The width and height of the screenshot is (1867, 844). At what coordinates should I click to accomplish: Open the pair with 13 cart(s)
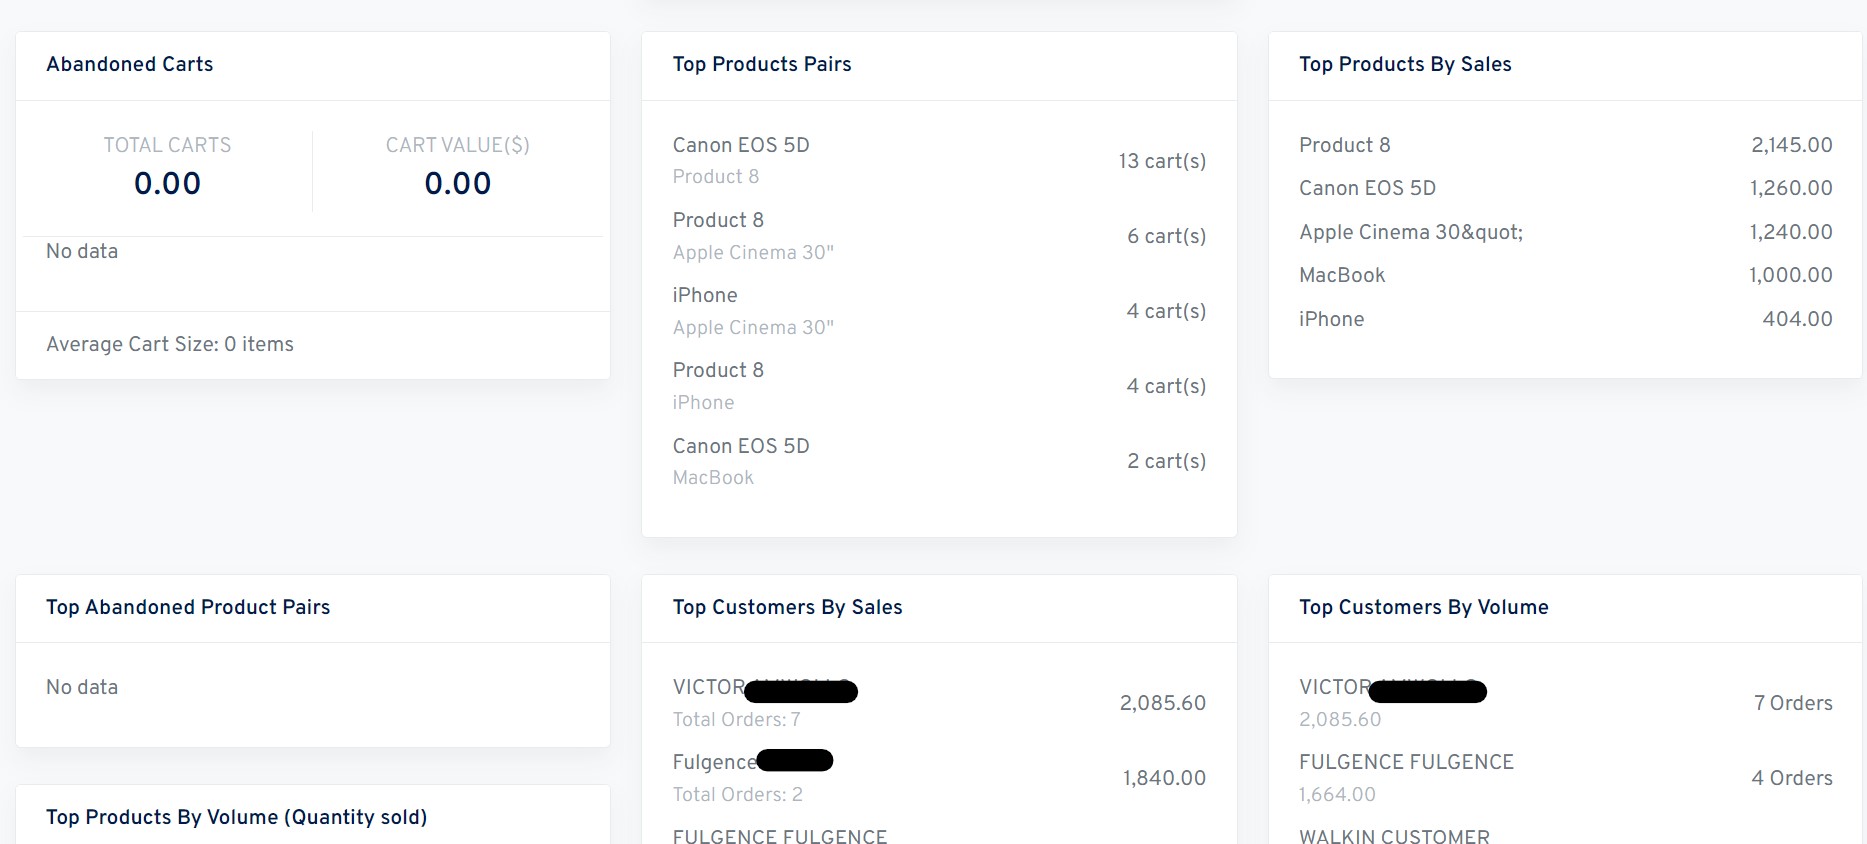(741, 146)
